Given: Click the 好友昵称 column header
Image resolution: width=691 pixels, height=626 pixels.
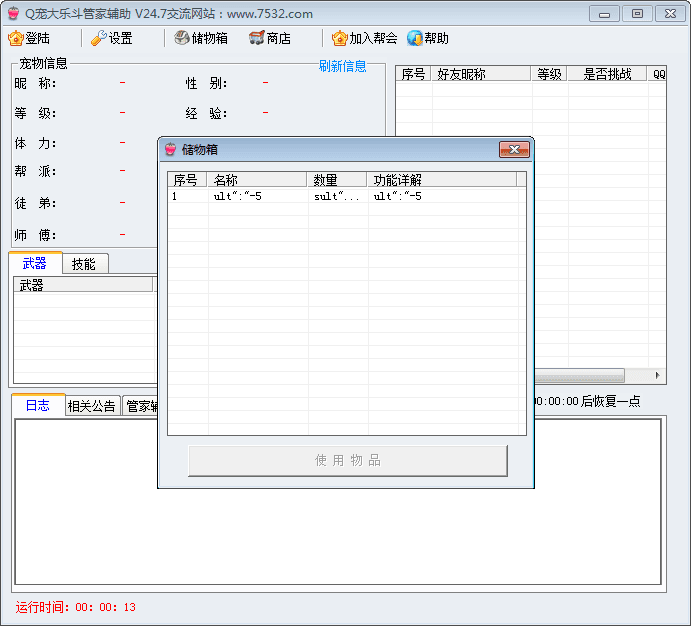Looking at the screenshot, I should click(x=480, y=74).
